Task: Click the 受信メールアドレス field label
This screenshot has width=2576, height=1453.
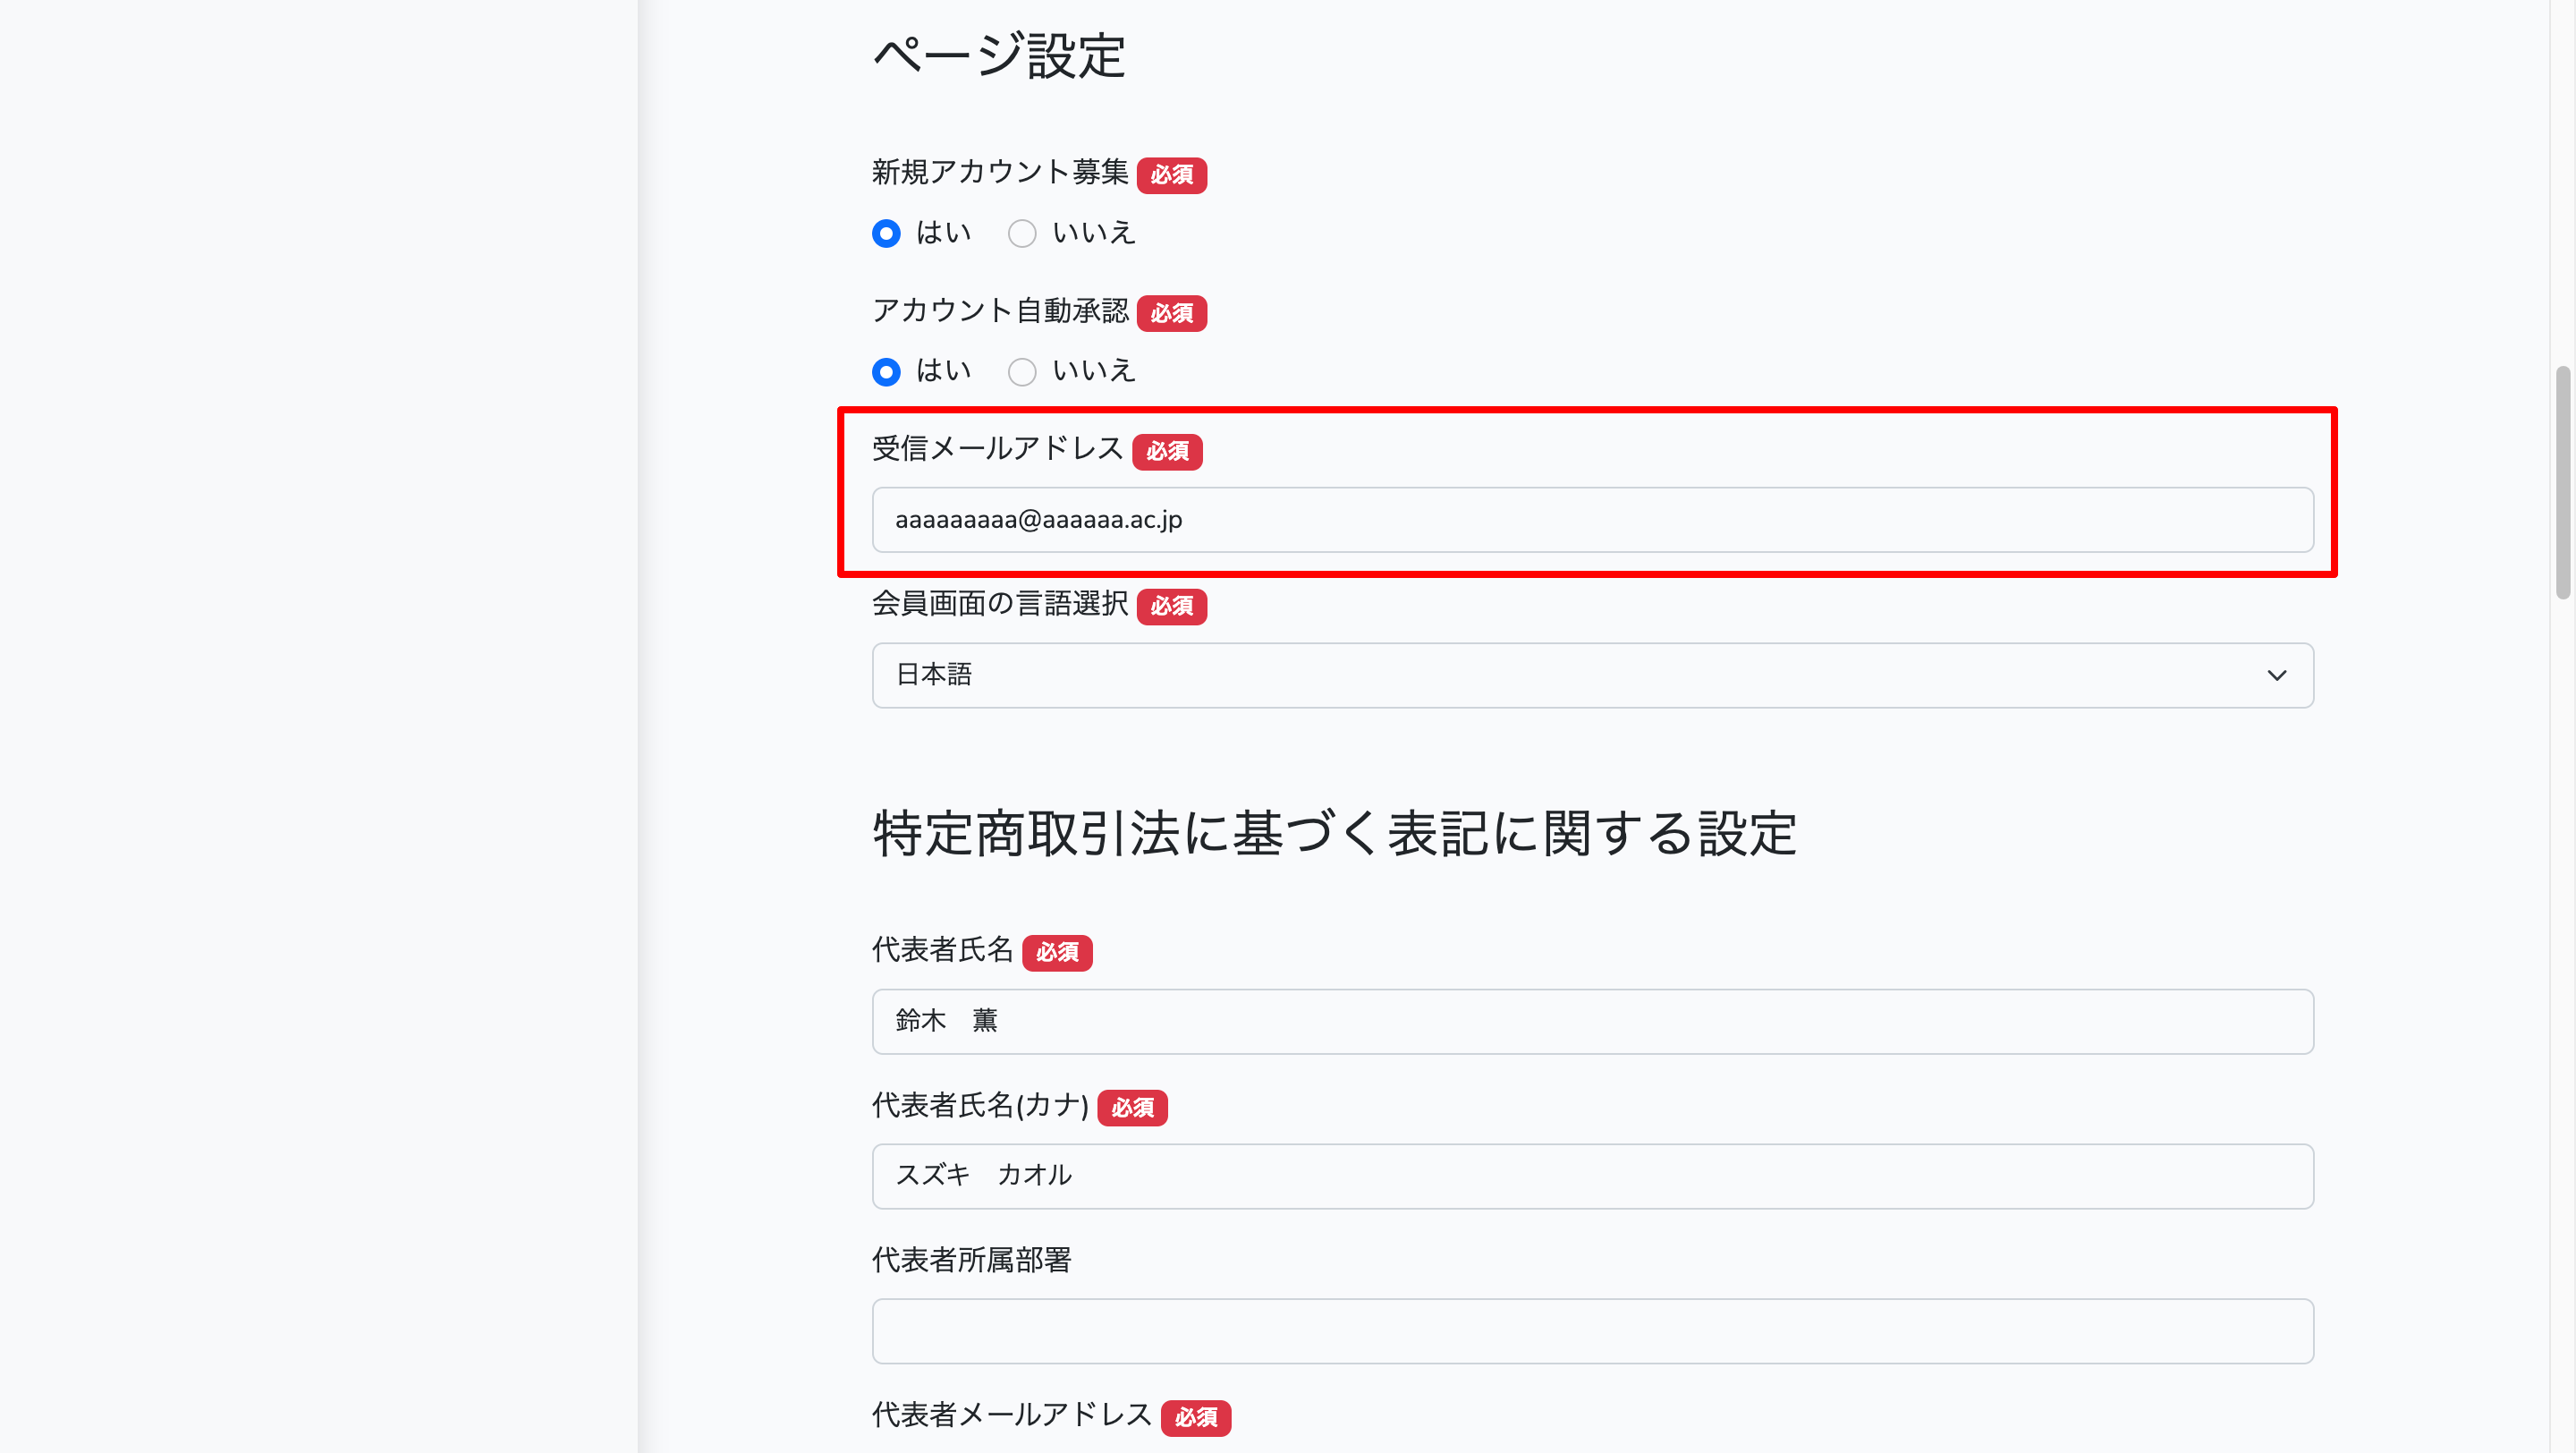Action: 997,449
